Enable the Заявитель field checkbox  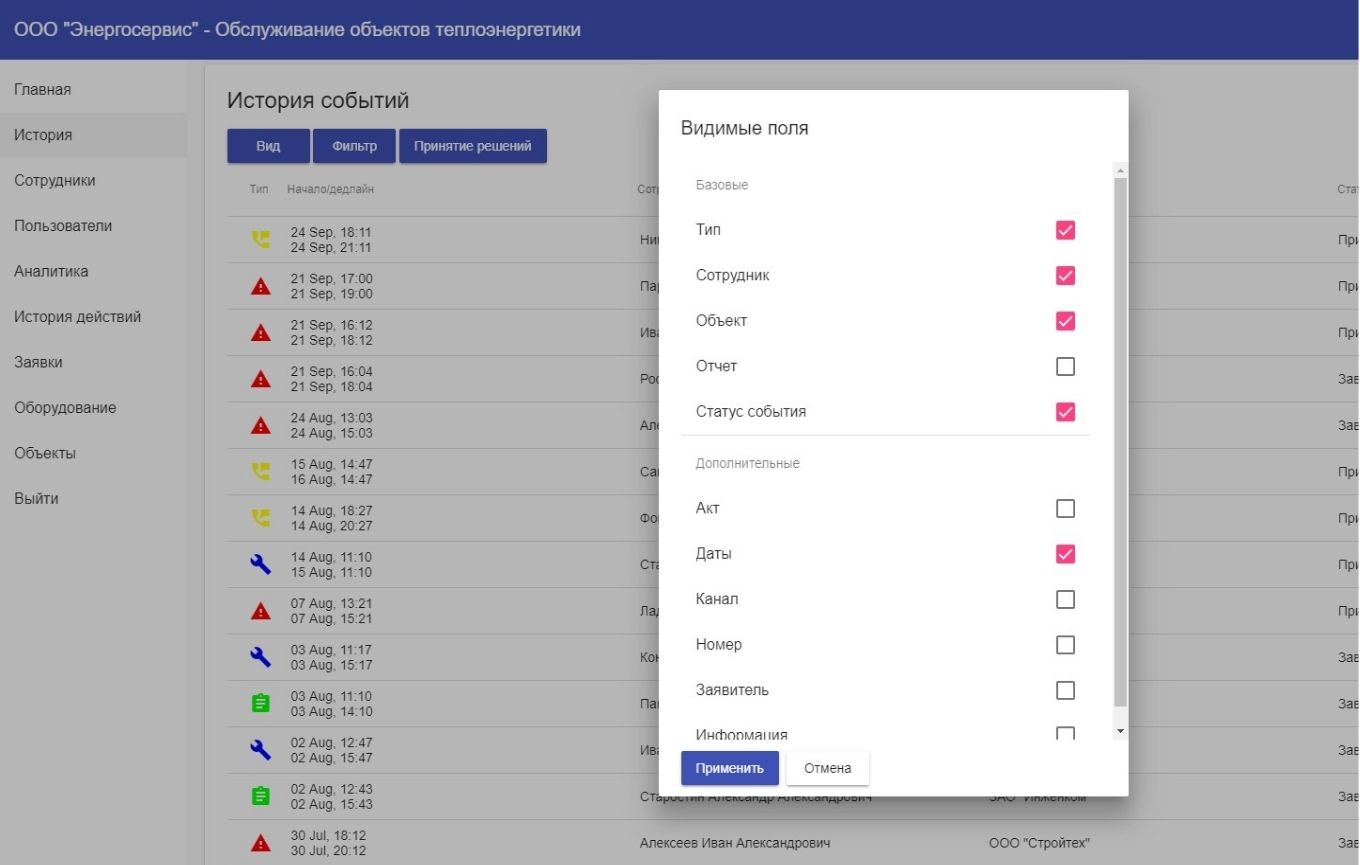pos(1065,690)
